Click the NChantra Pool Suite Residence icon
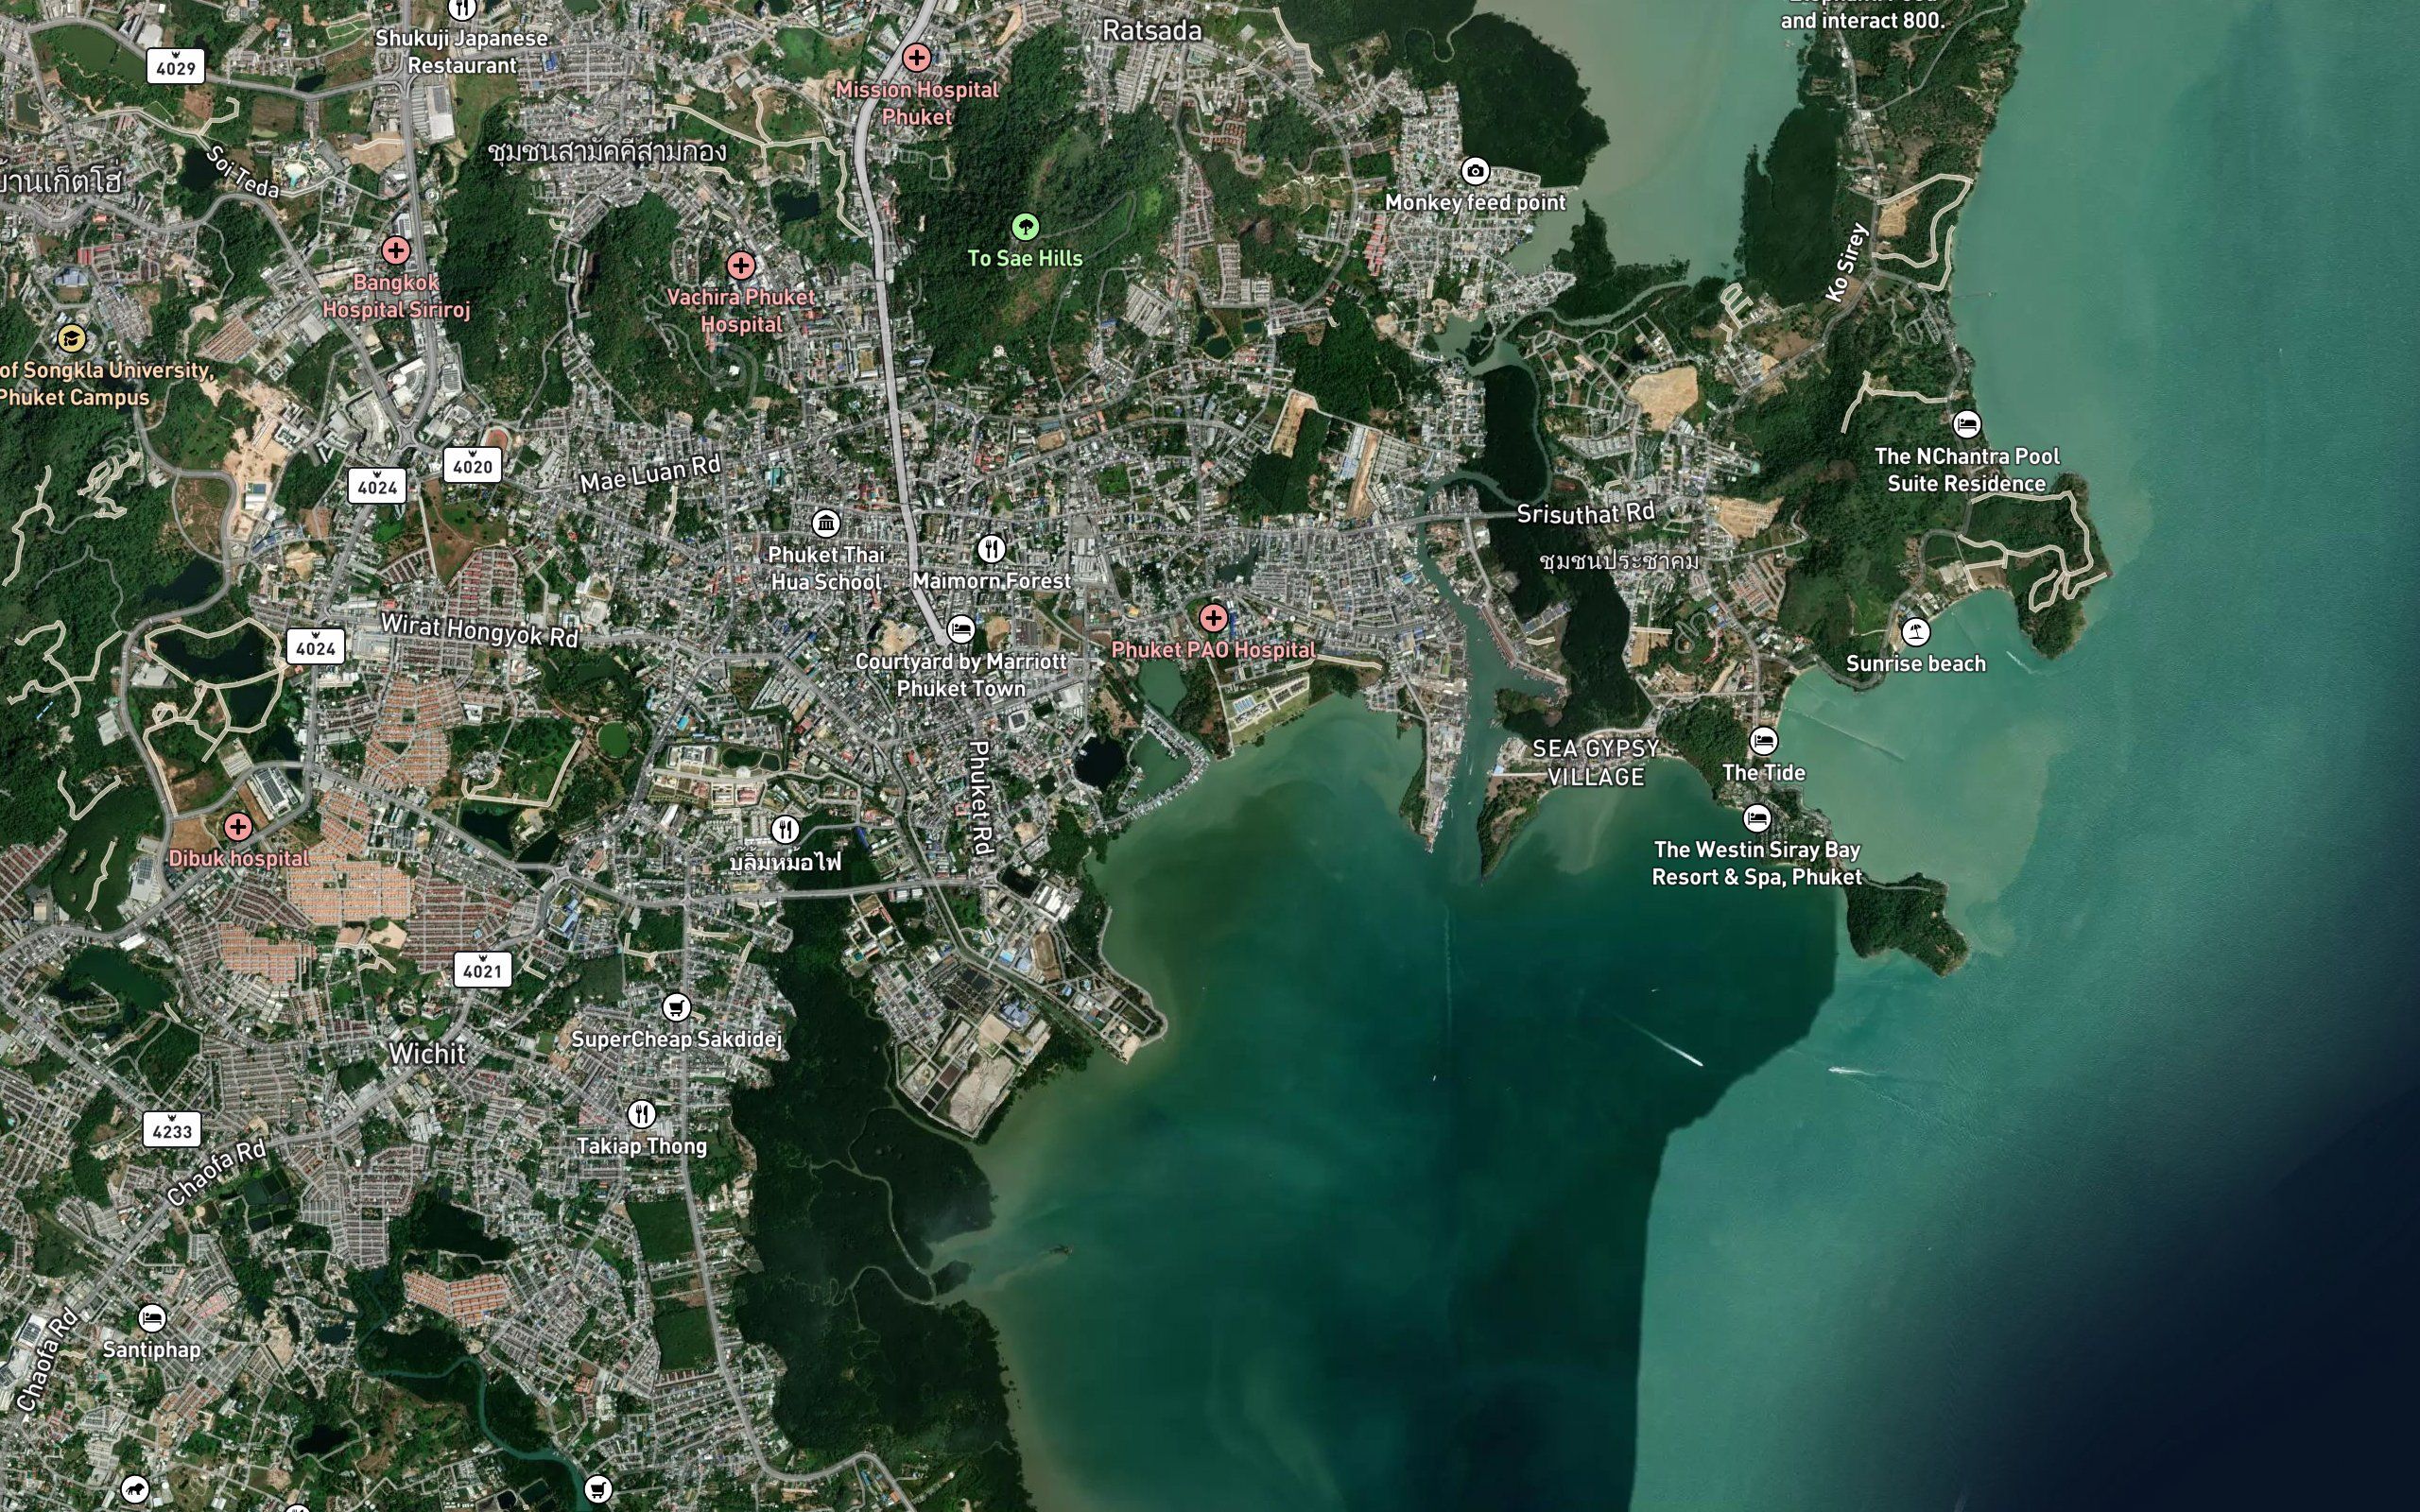 click(1967, 424)
